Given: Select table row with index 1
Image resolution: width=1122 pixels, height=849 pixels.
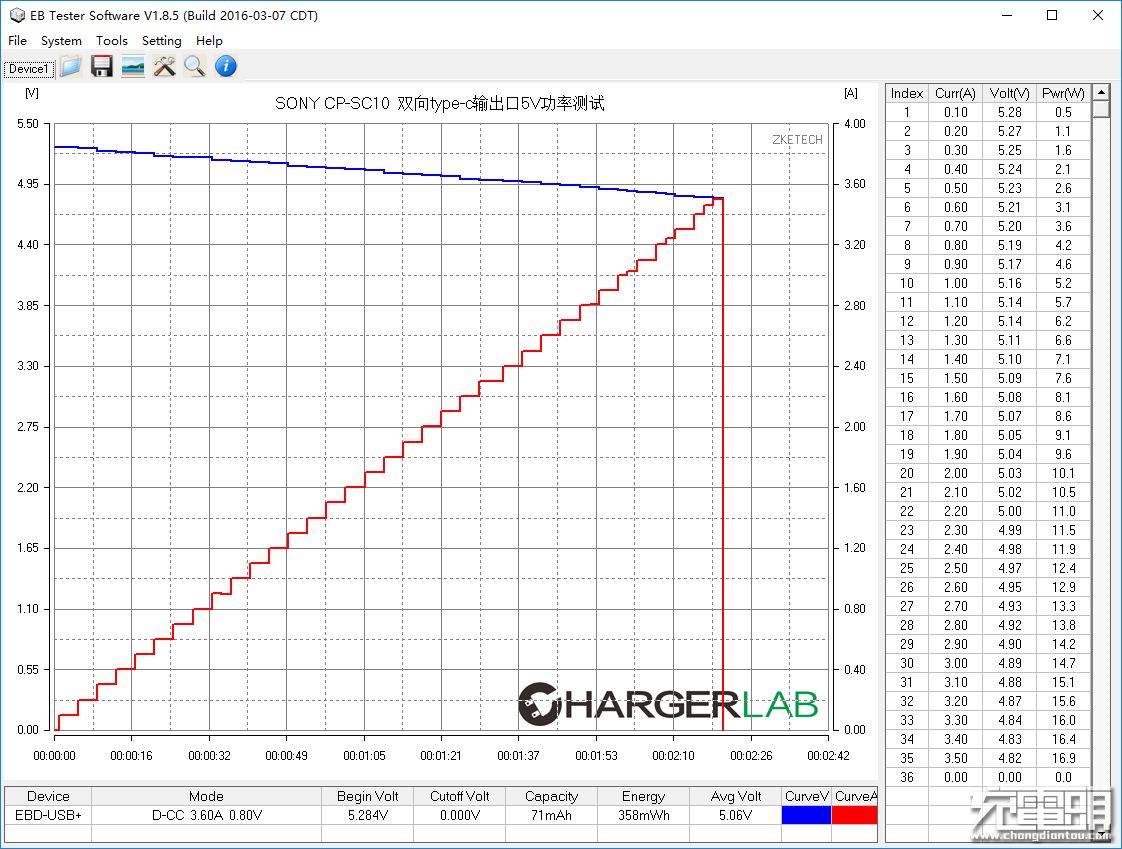Looking at the screenshot, I should point(988,112).
